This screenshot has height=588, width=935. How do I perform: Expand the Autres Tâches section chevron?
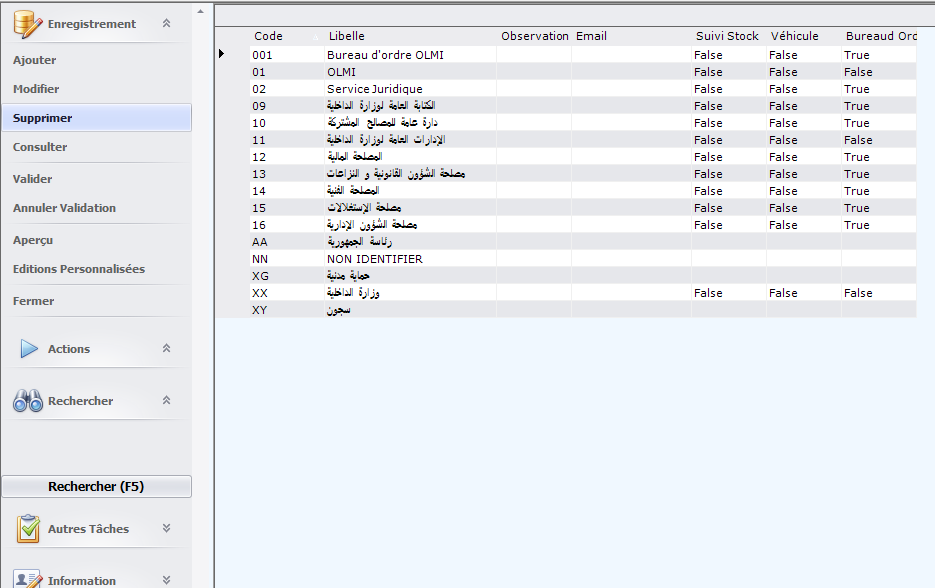click(x=166, y=529)
